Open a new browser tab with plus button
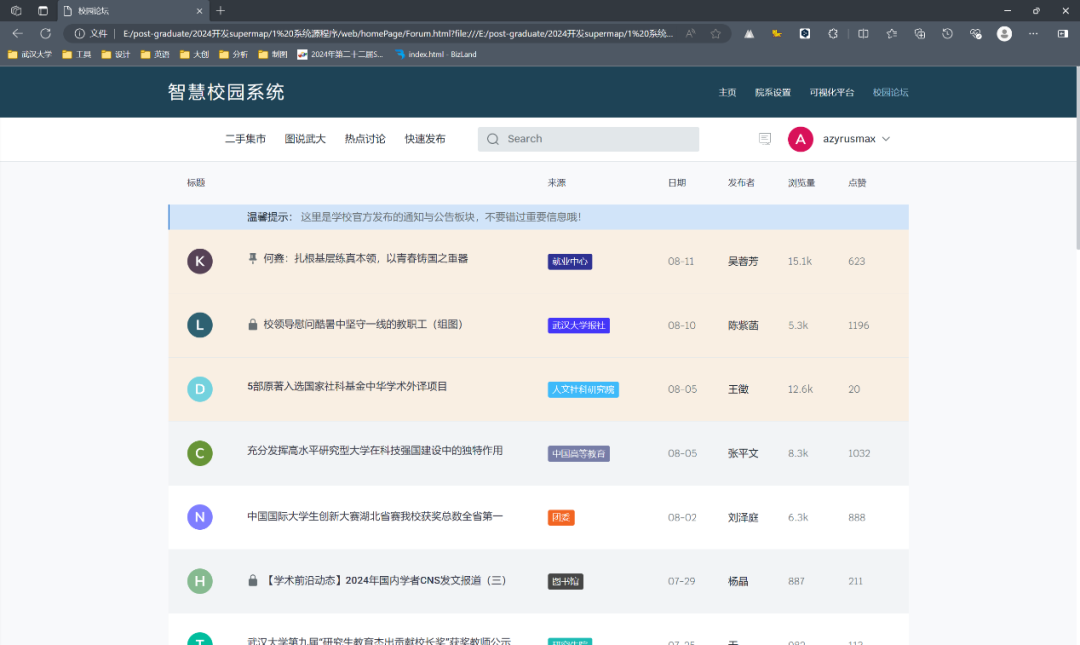This screenshot has height=645, width=1080. [x=221, y=10]
